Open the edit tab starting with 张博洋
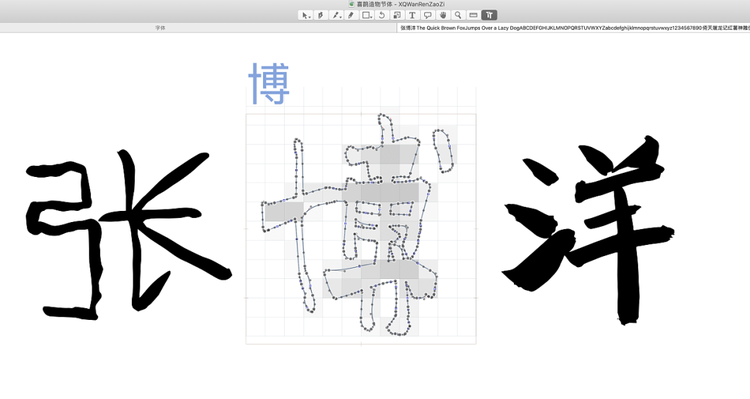The image size is (750, 399). (x=574, y=28)
